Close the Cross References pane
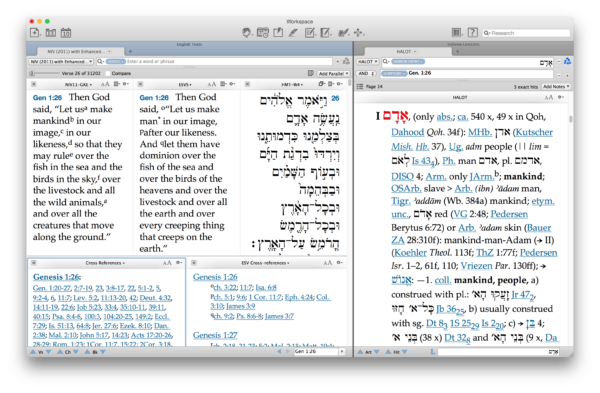This screenshot has width=600, height=393. coord(34,263)
